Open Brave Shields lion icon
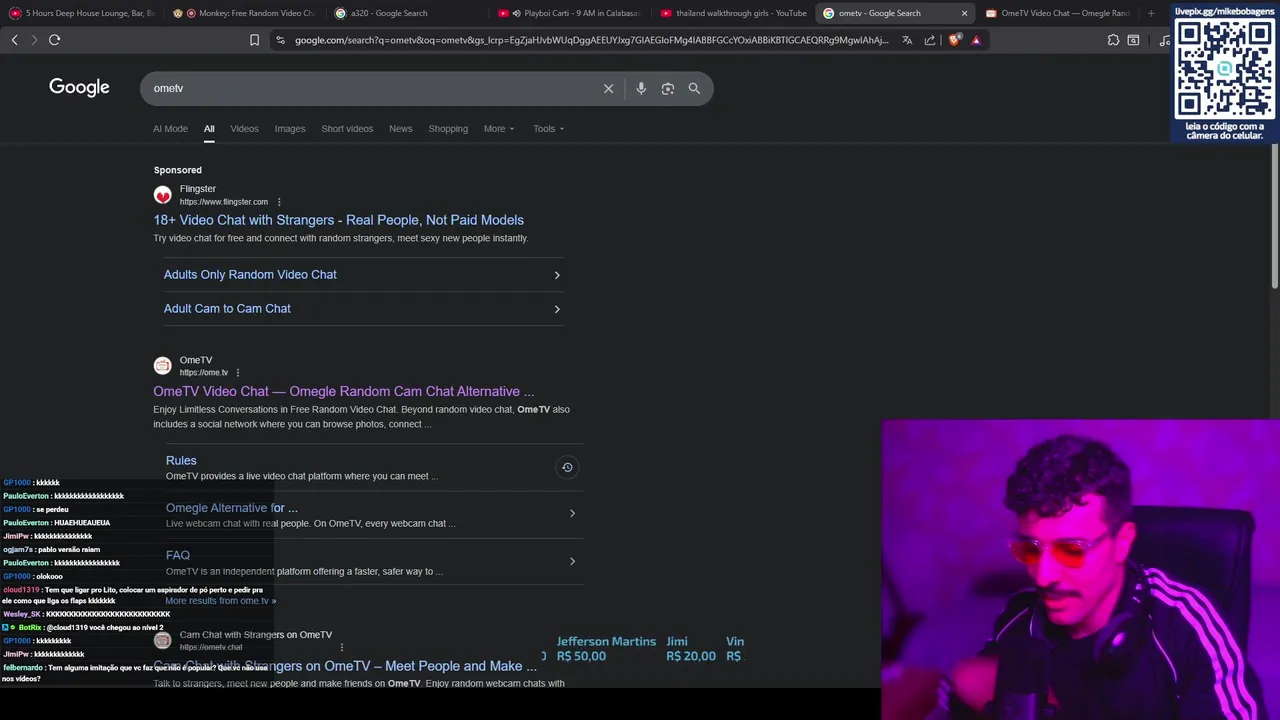 click(954, 40)
